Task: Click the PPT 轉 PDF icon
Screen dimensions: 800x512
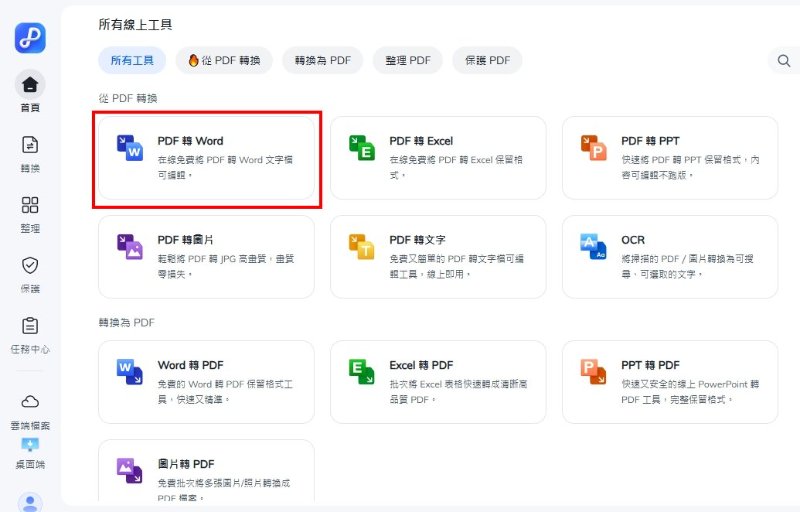Action: (594, 372)
